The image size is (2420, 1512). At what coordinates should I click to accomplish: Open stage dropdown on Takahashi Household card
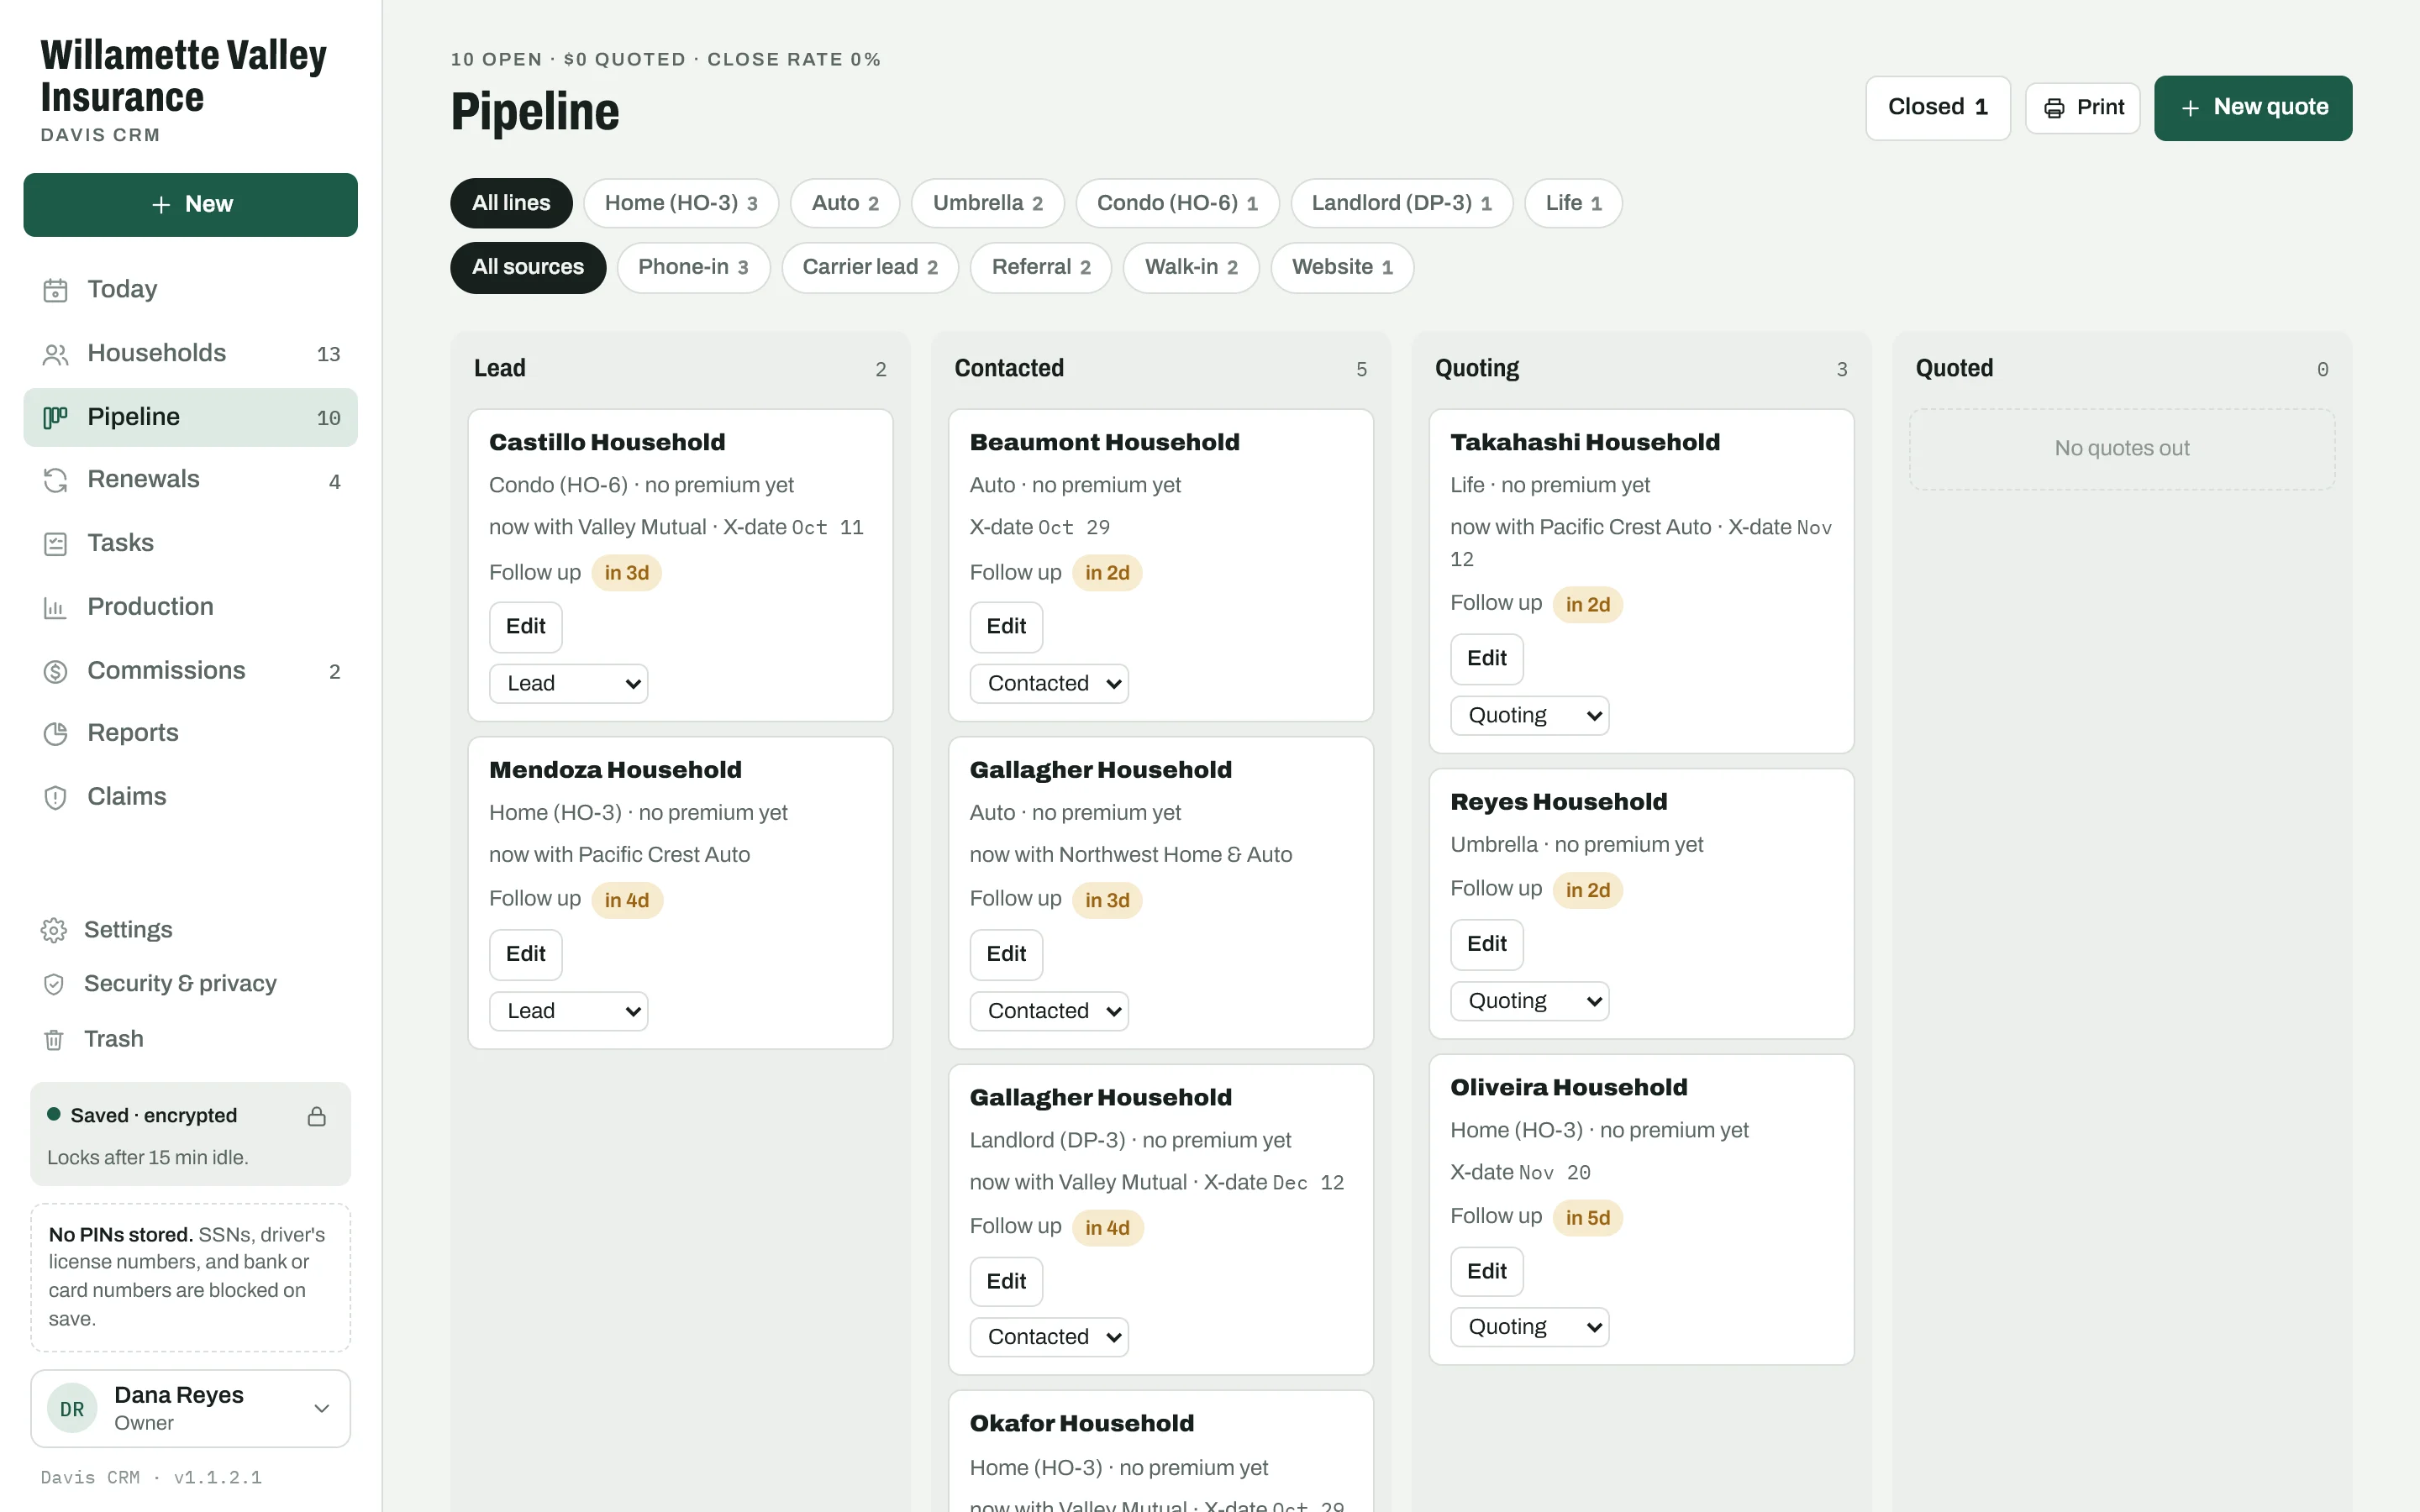tap(1530, 715)
